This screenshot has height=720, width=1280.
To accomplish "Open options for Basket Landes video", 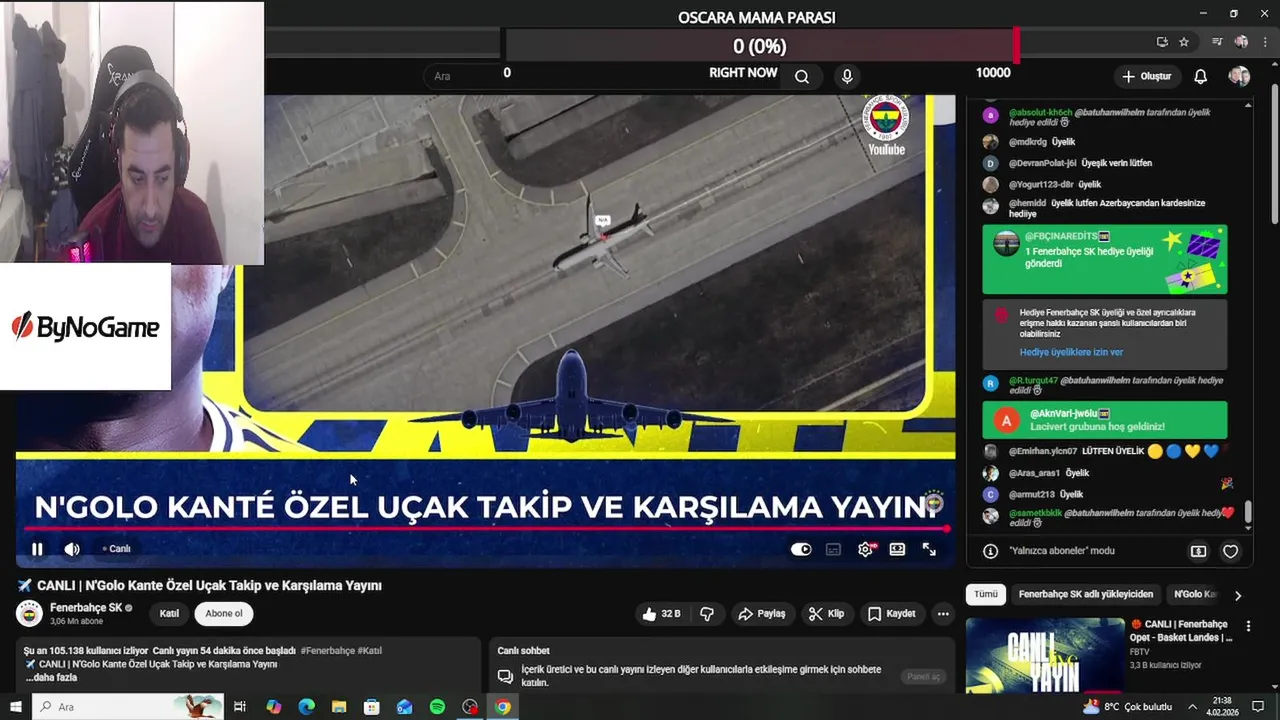I will pos(1248,627).
